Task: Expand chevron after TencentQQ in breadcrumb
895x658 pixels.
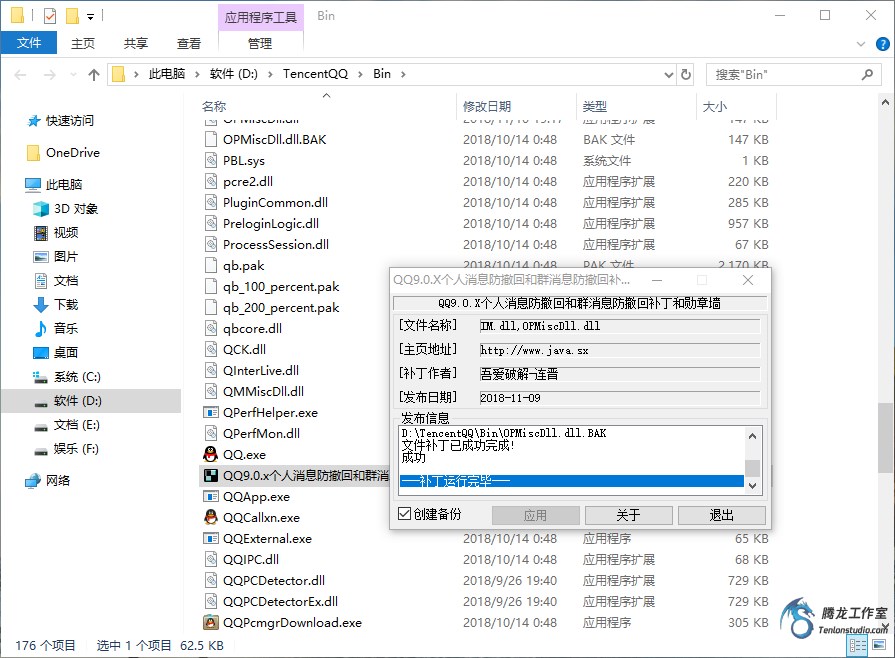Action: click(360, 74)
